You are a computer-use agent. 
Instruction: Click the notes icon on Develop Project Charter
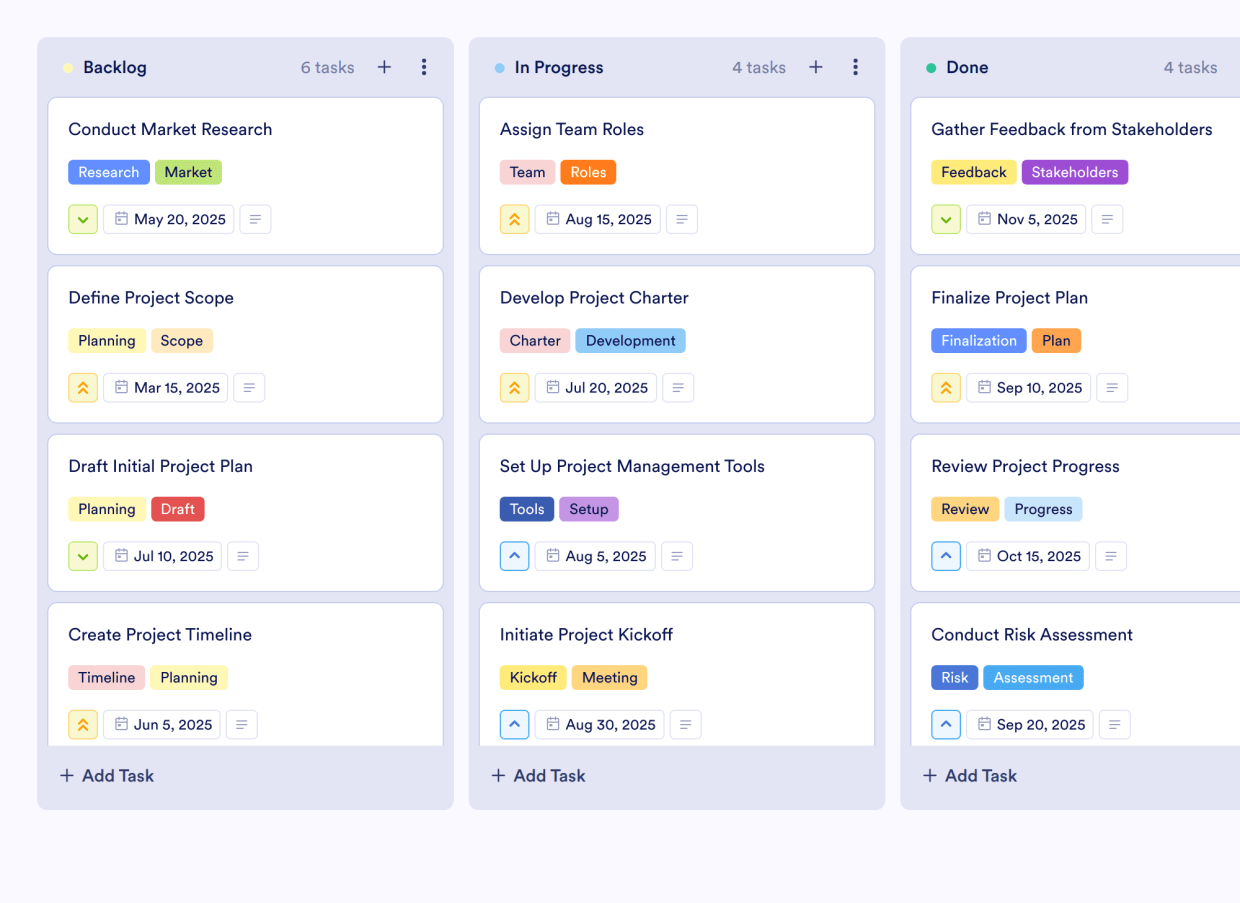coord(678,387)
